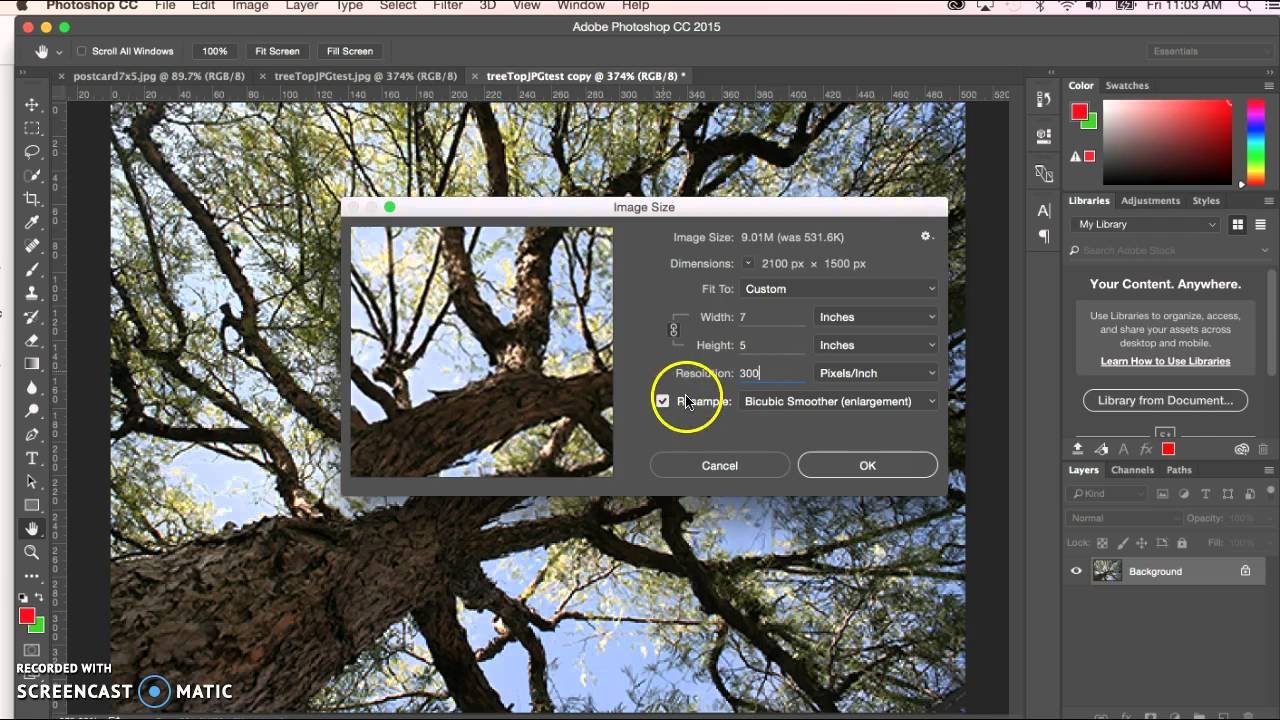
Task: Click the constrain proportions link icon
Action: 673,330
